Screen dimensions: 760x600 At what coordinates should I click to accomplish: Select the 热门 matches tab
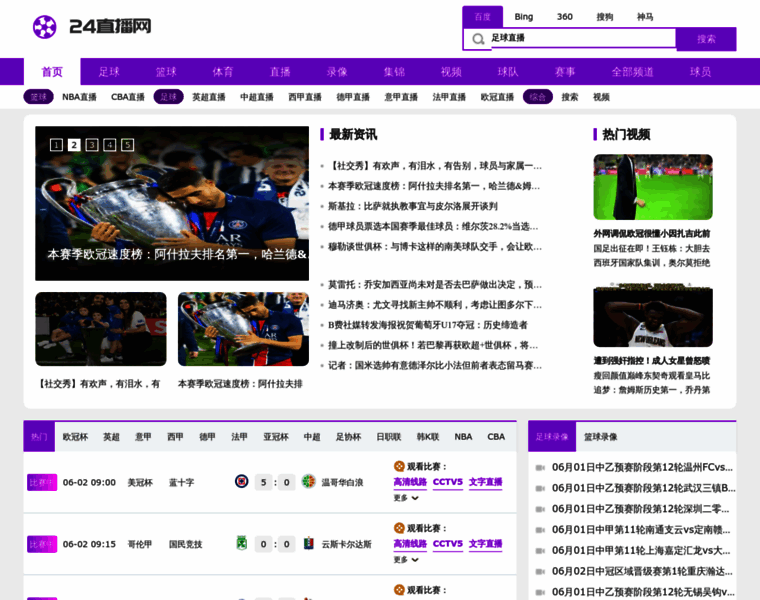pos(39,437)
